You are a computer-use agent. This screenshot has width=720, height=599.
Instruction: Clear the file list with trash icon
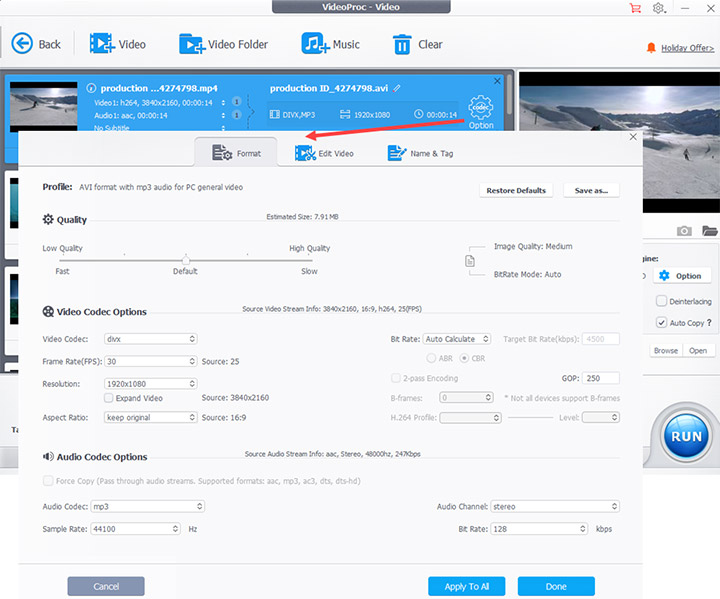coord(402,45)
